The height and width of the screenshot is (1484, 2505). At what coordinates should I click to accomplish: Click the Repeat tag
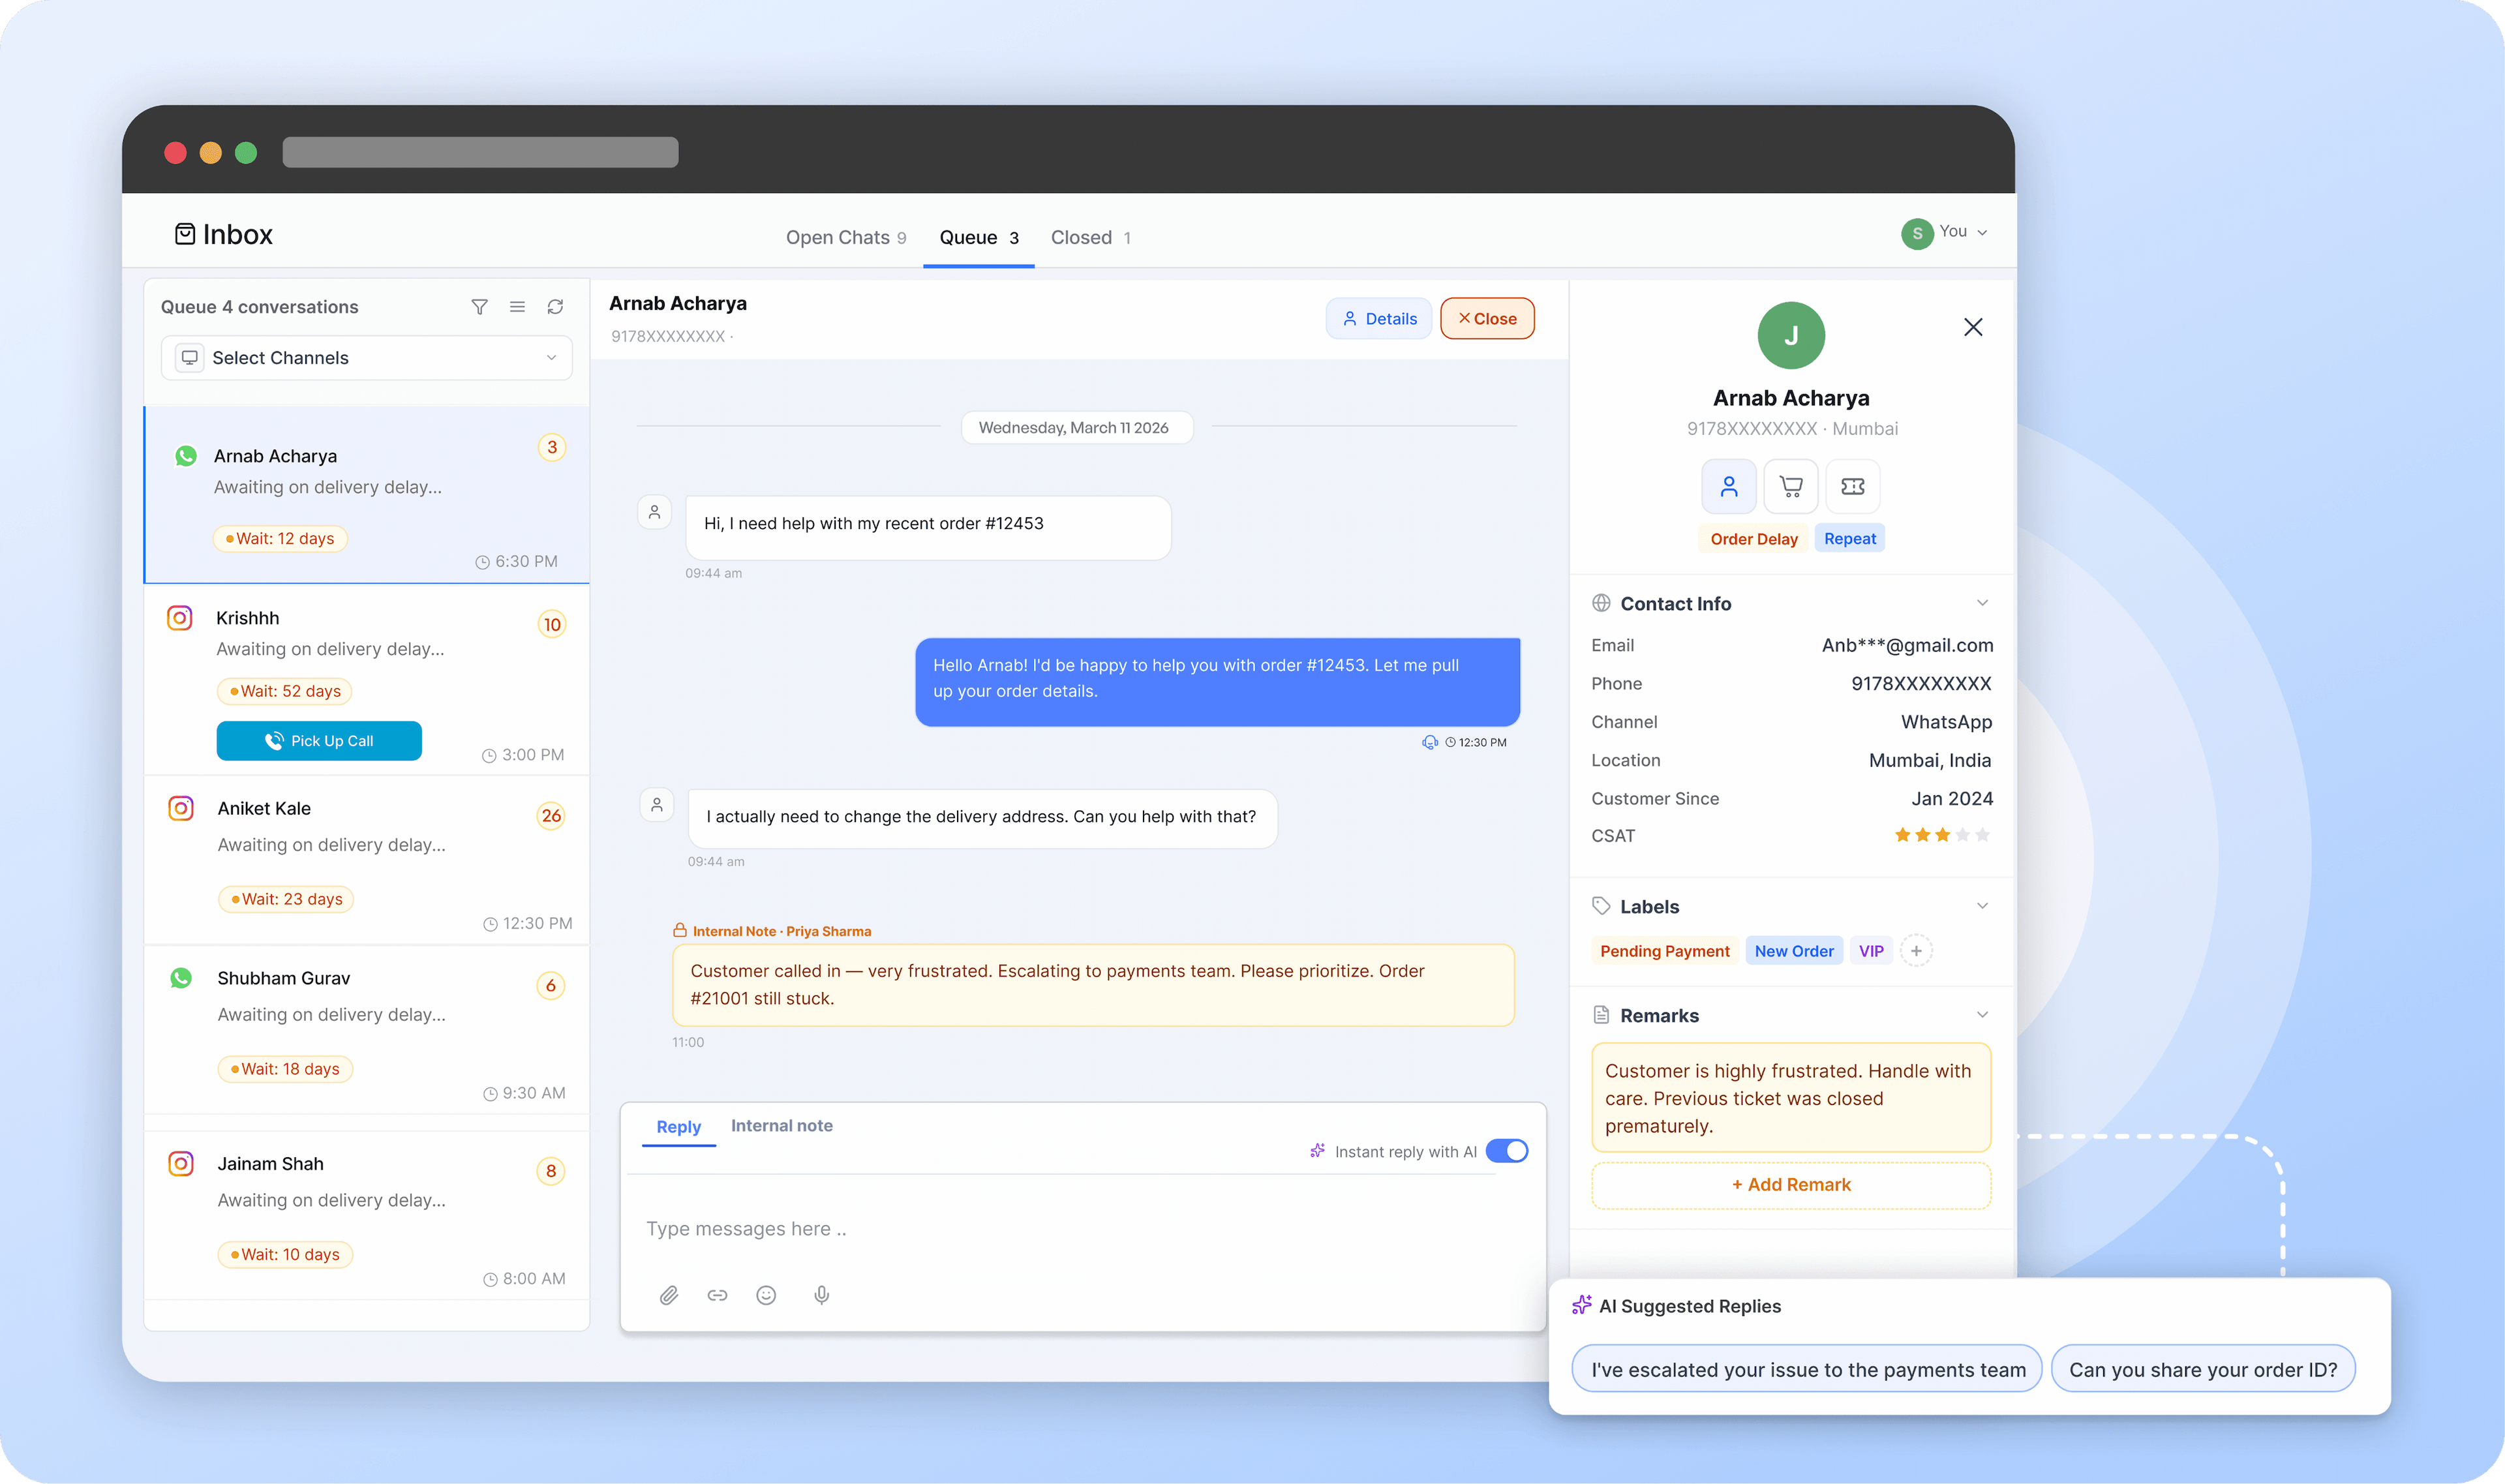(x=1850, y=539)
